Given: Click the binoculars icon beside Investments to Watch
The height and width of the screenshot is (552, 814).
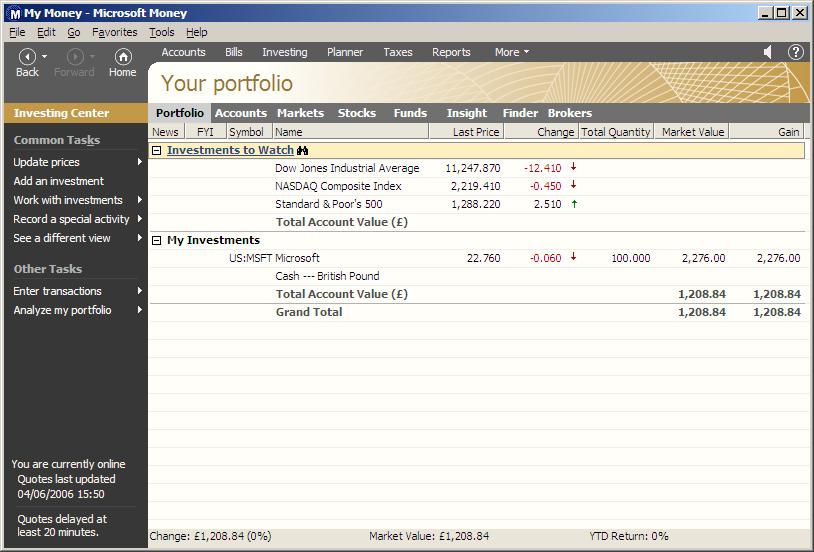Looking at the screenshot, I should pyautogui.click(x=303, y=151).
